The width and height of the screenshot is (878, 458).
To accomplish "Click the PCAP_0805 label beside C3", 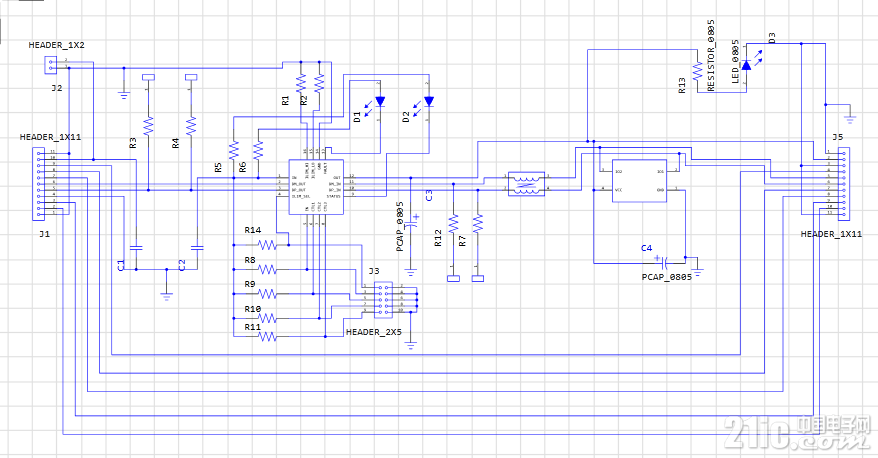I will coord(400,227).
